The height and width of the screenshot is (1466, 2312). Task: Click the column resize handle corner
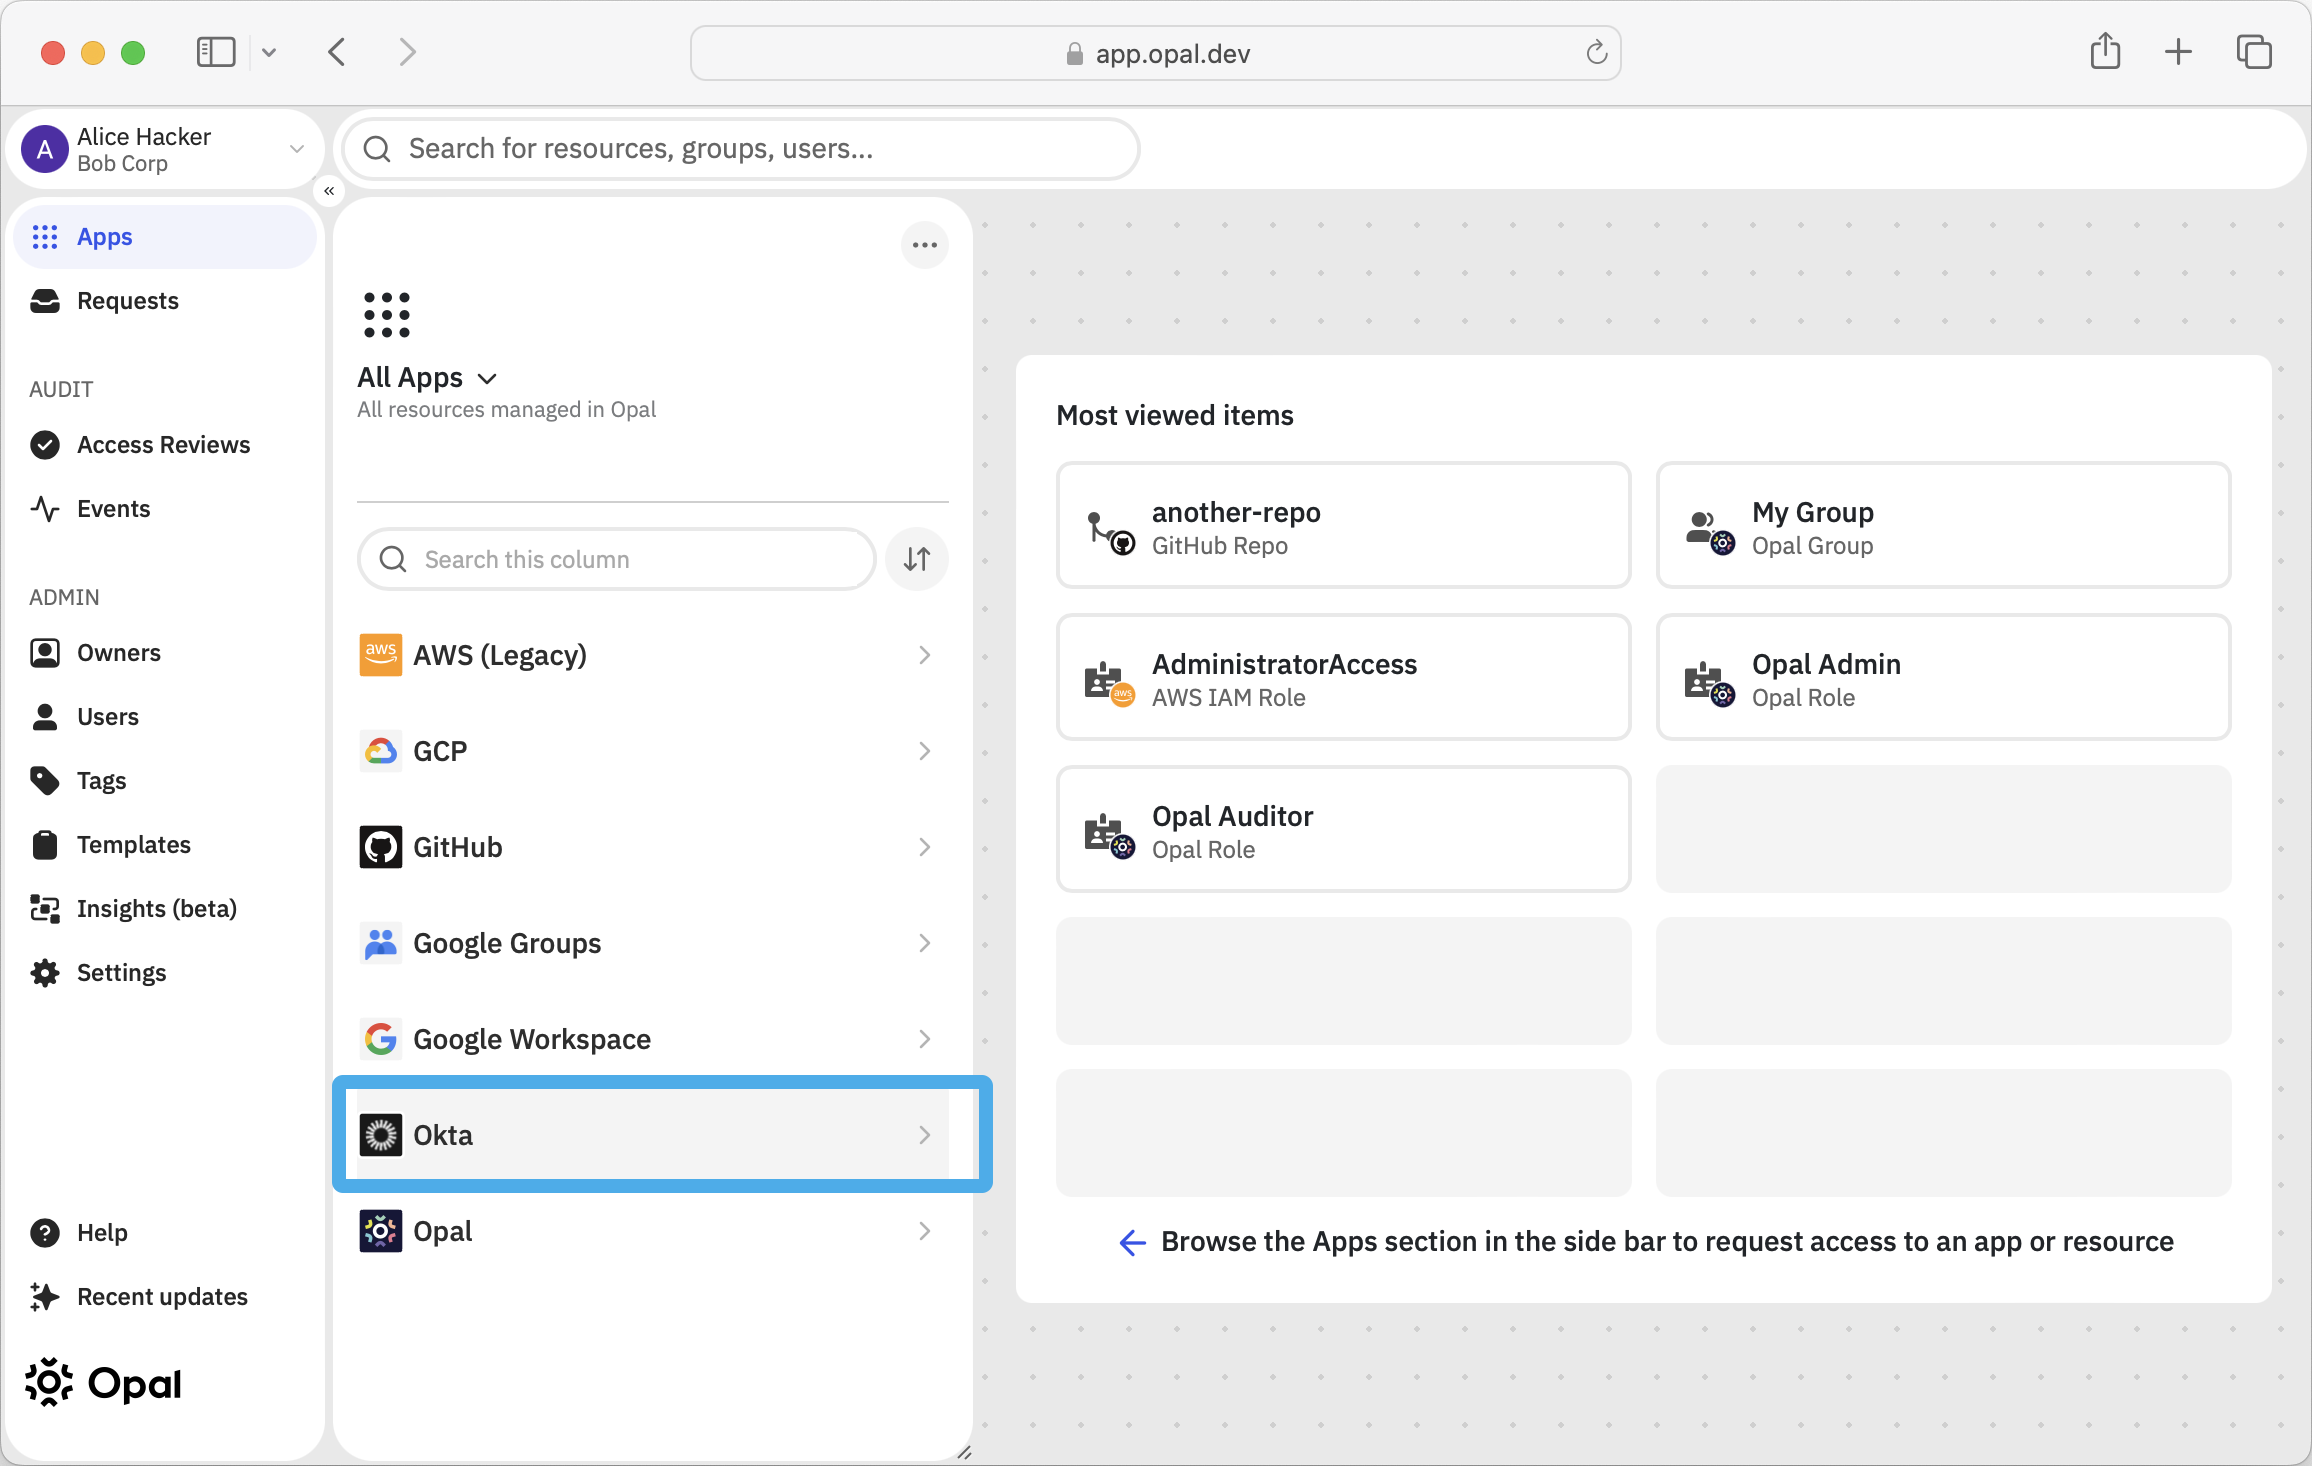pos(964,1452)
